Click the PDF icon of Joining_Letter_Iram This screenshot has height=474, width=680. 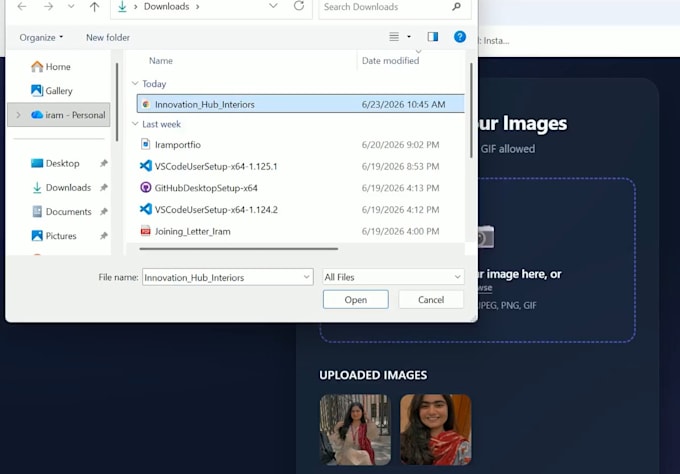click(146, 231)
